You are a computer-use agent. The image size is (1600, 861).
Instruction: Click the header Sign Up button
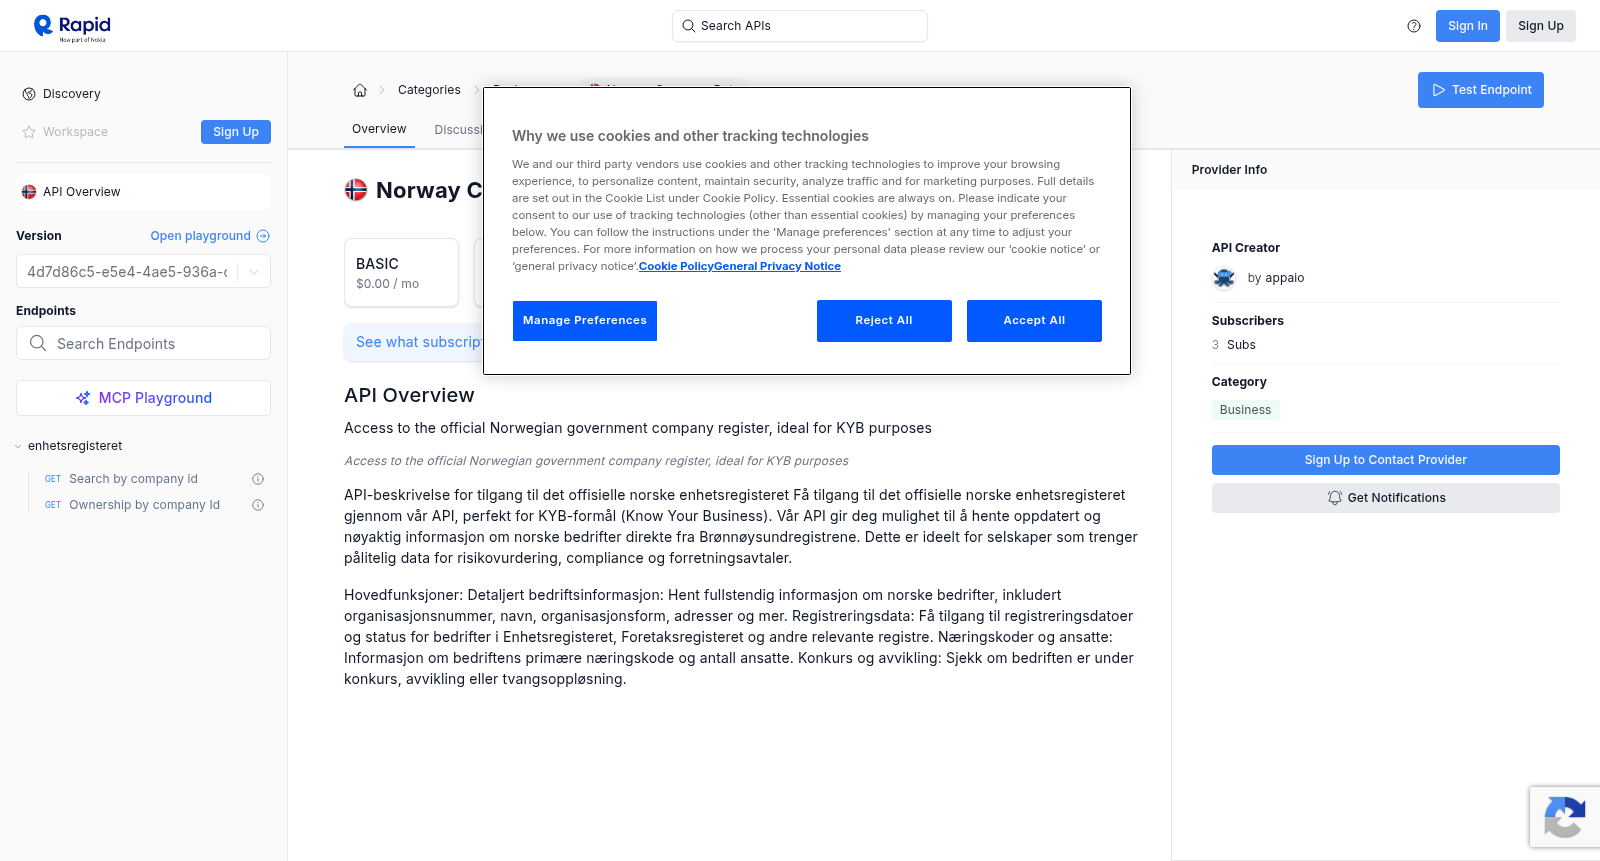coord(1540,26)
